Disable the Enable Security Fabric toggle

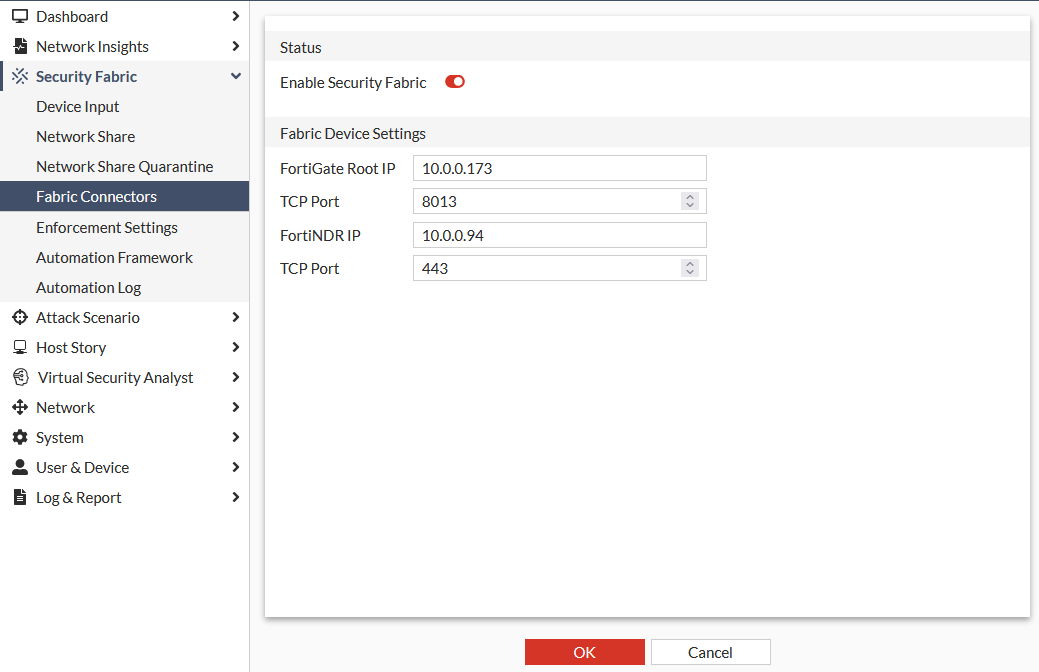tap(454, 82)
